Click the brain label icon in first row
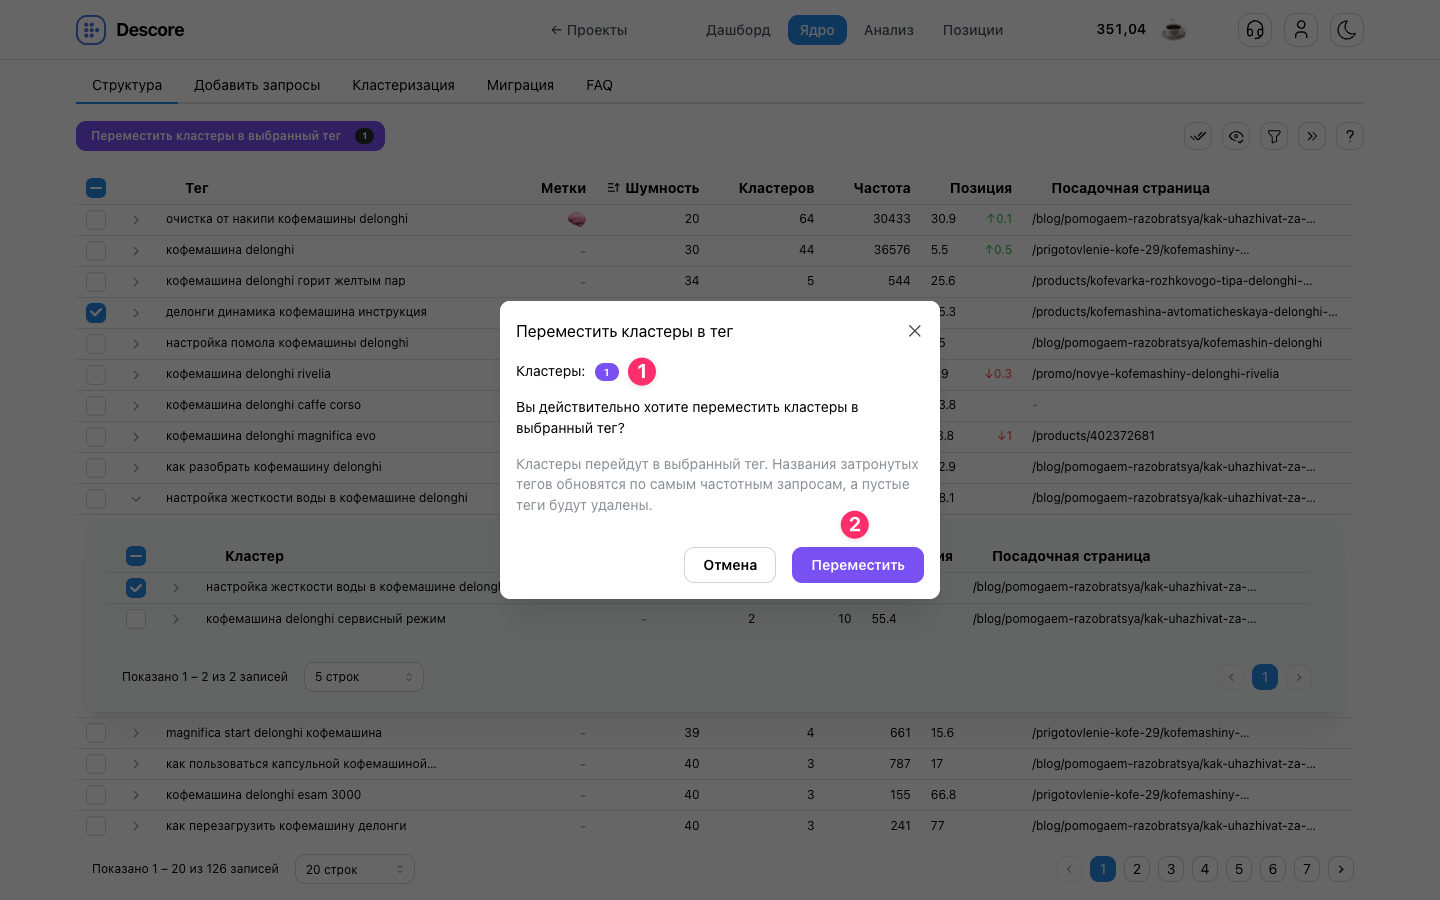1440x900 pixels. 577,219
